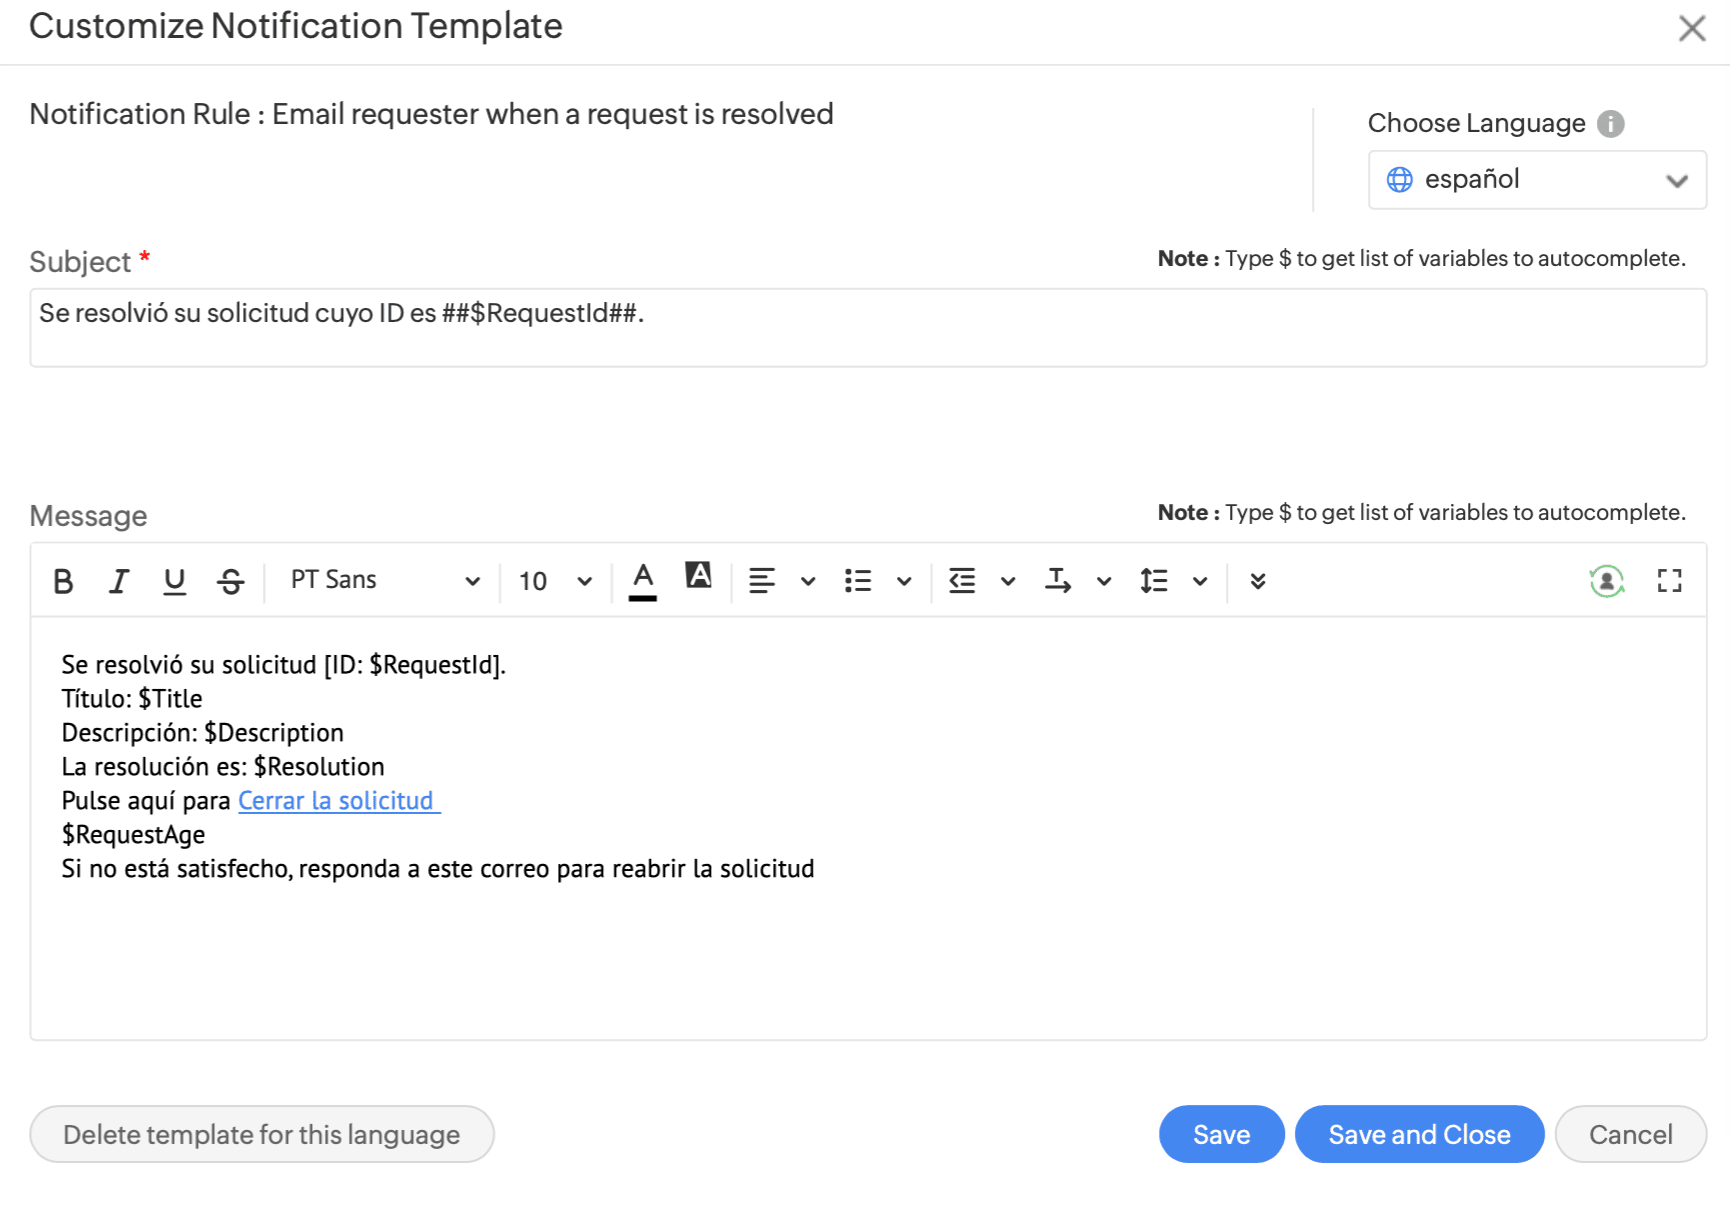Apply strikethrough to selected text
The width and height of the screenshot is (1730, 1232).
pyautogui.click(x=230, y=581)
